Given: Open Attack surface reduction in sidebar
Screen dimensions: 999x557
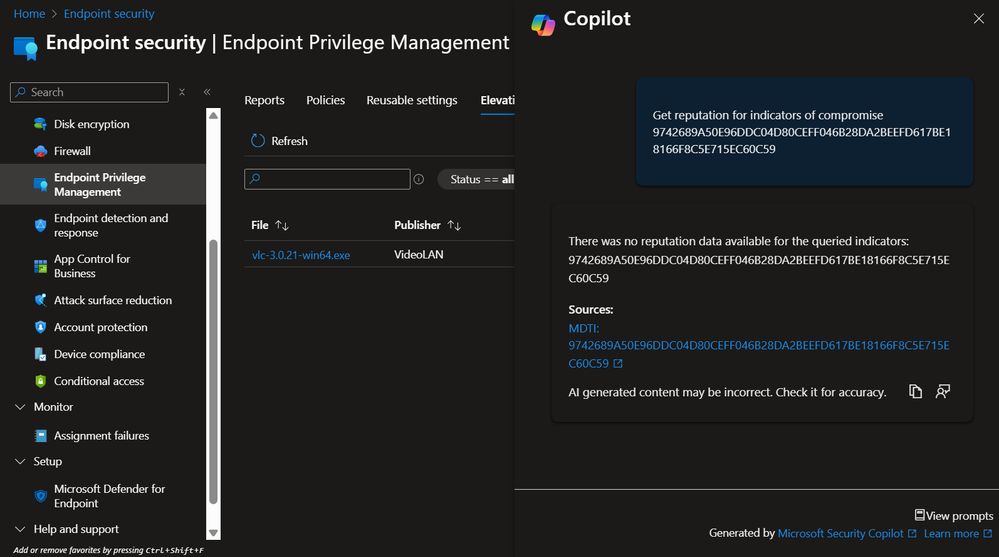Looking at the screenshot, I should [113, 300].
